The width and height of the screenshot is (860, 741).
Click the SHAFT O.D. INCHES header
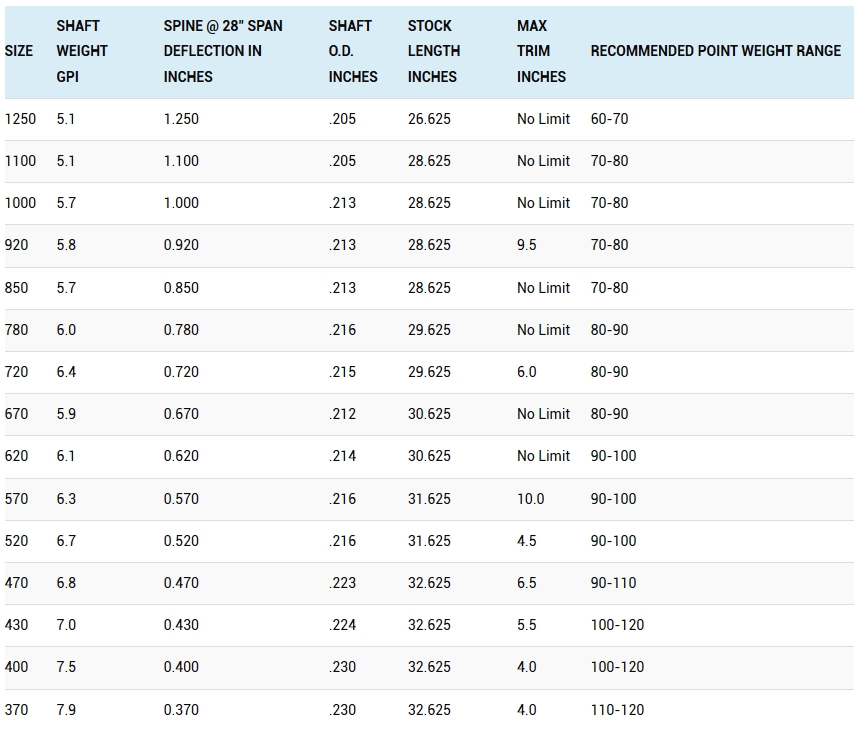point(353,51)
